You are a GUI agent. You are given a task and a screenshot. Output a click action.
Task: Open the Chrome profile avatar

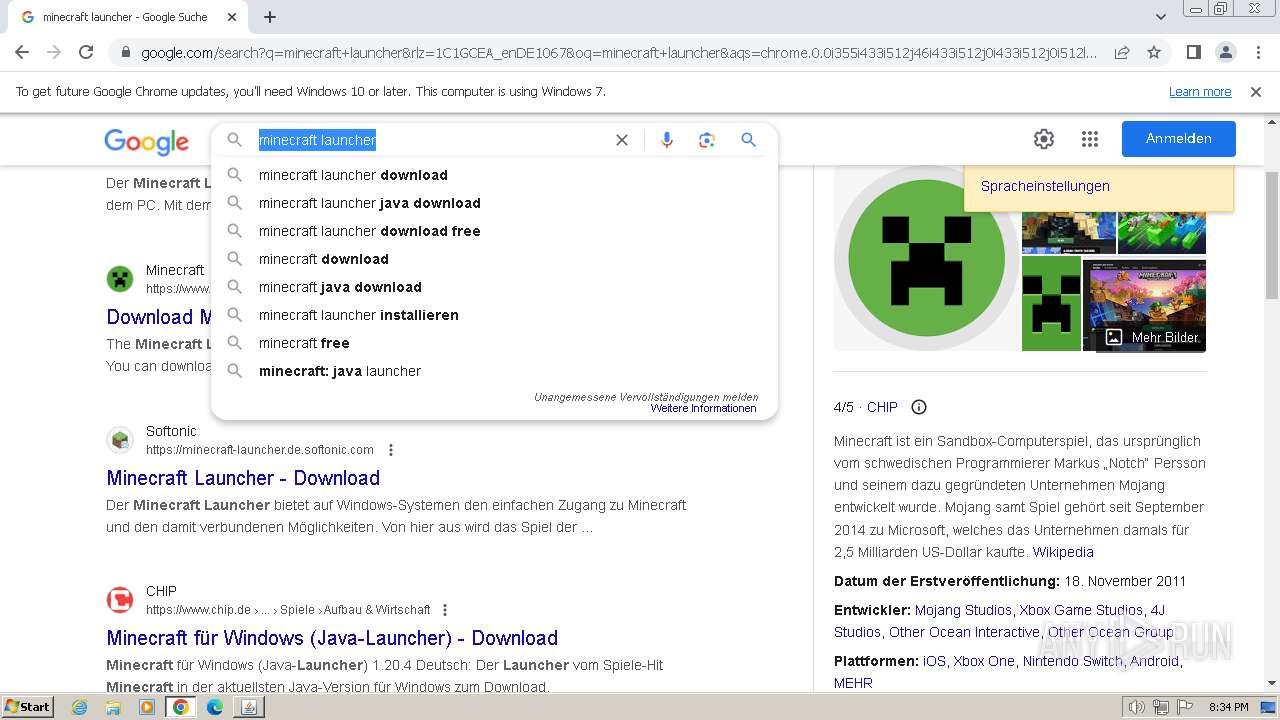(x=1226, y=52)
